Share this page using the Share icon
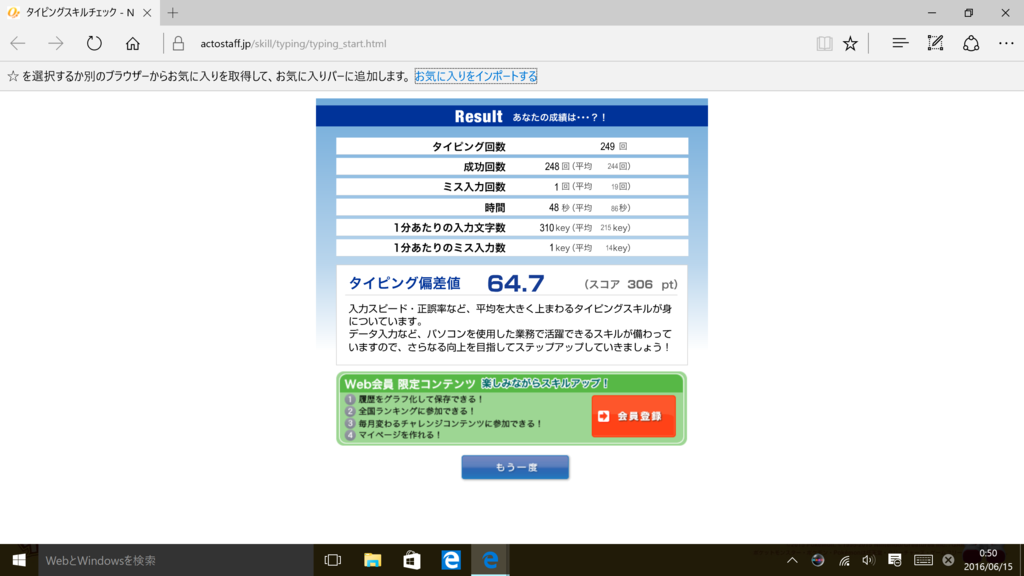Image resolution: width=1024 pixels, height=576 pixels. click(x=968, y=43)
